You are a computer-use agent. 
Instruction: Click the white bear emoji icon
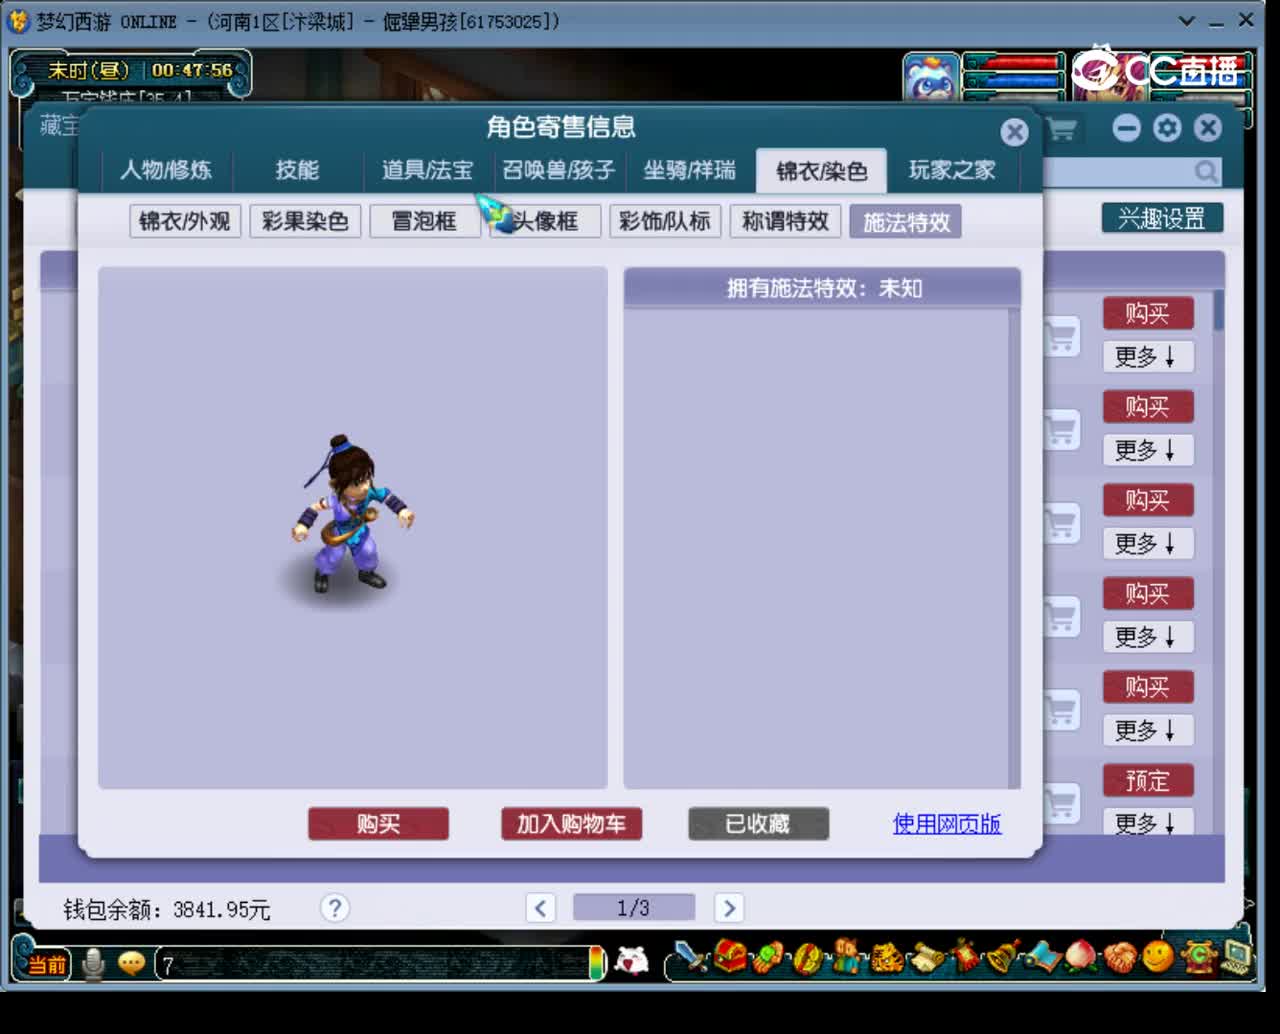pos(631,962)
